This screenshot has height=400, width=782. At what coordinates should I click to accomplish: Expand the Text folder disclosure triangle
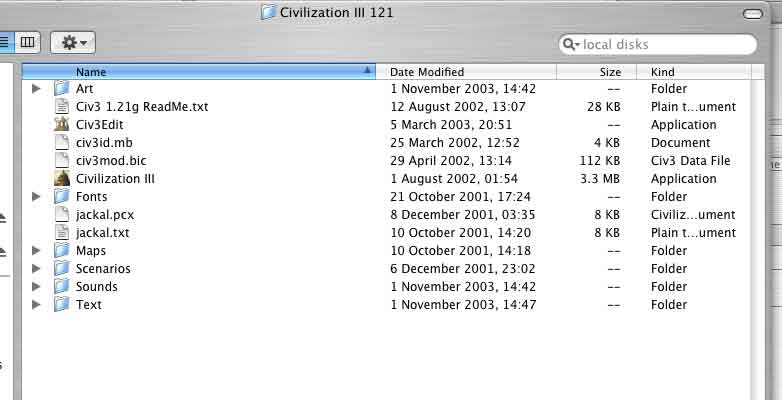(36, 304)
